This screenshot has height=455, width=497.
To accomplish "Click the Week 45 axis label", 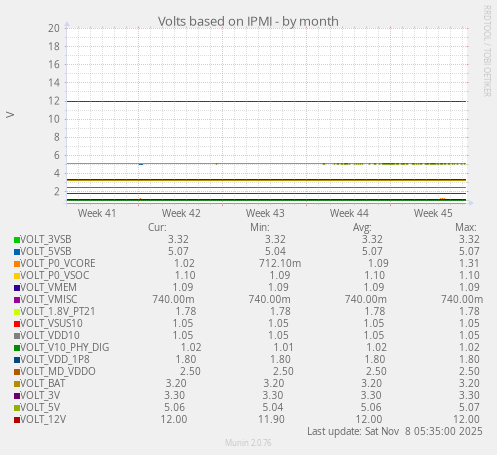I will point(433,213).
